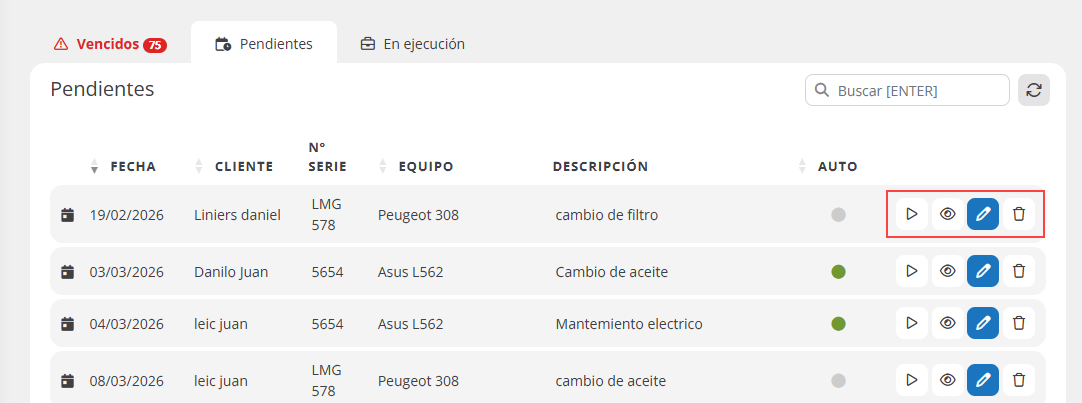View details of cambio de filtro

pyautogui.click(x=947, y=214)
